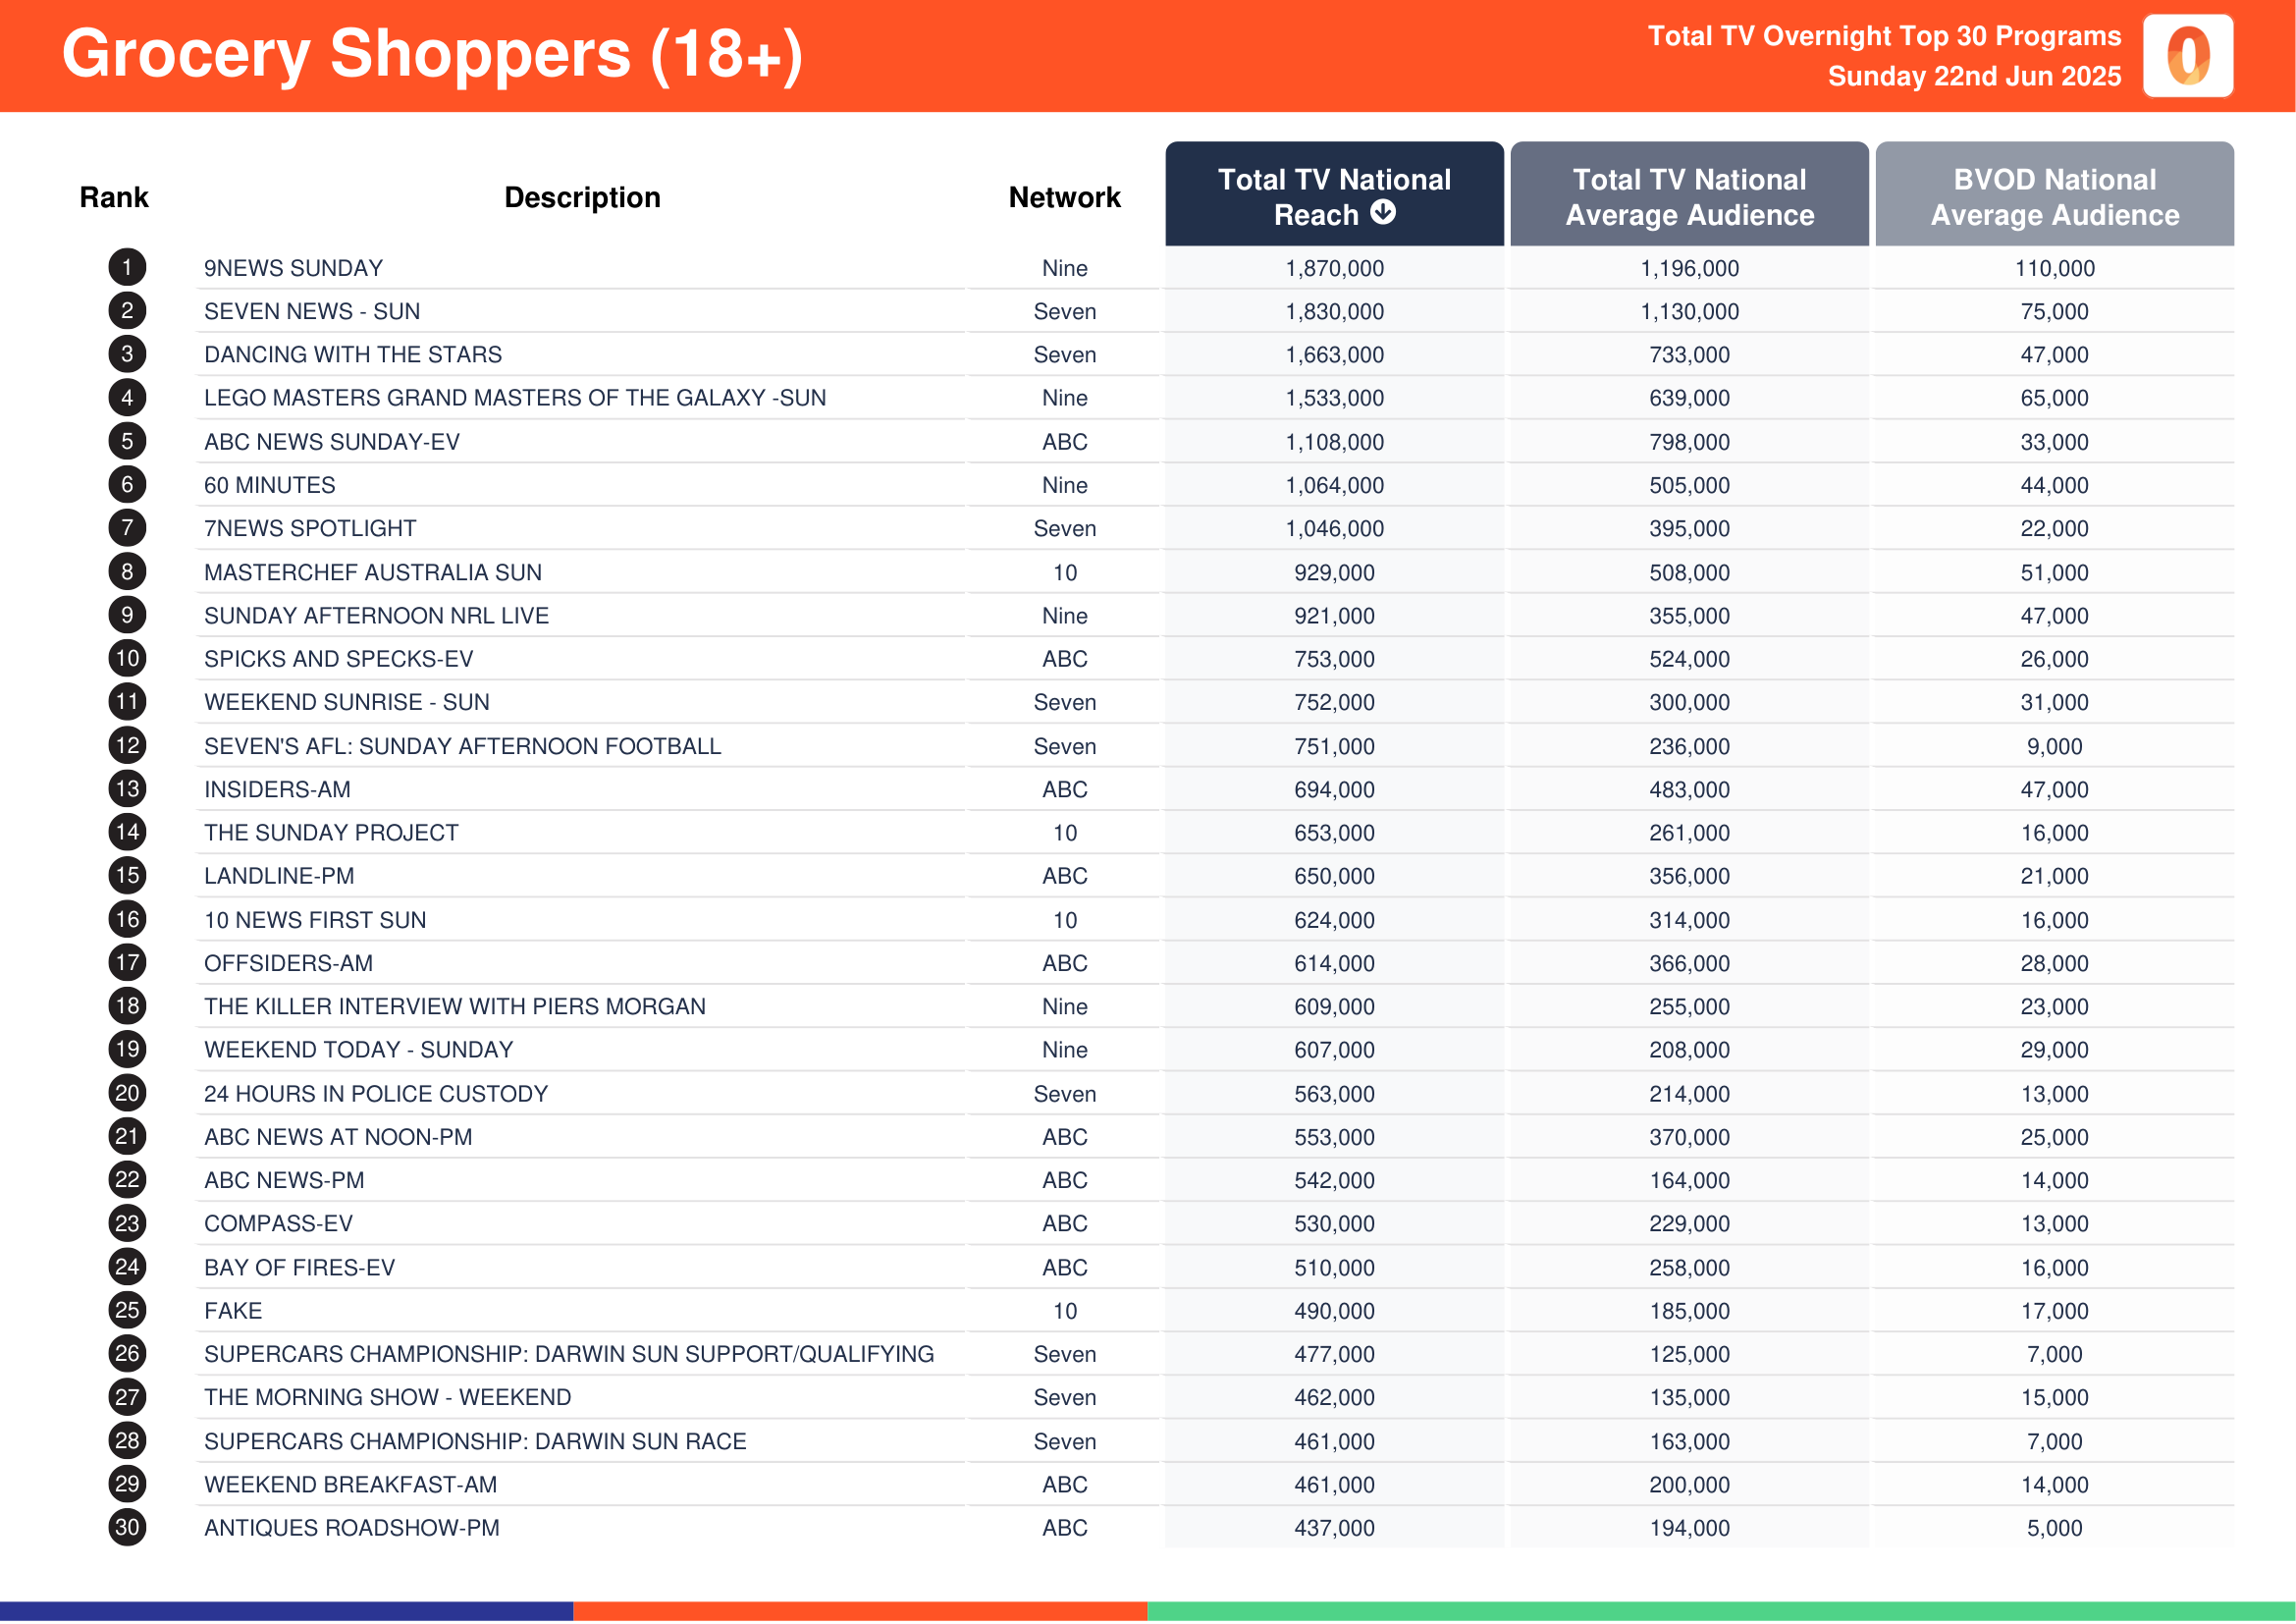Select the rank 30 circle badge

[x=127, y=1528]
